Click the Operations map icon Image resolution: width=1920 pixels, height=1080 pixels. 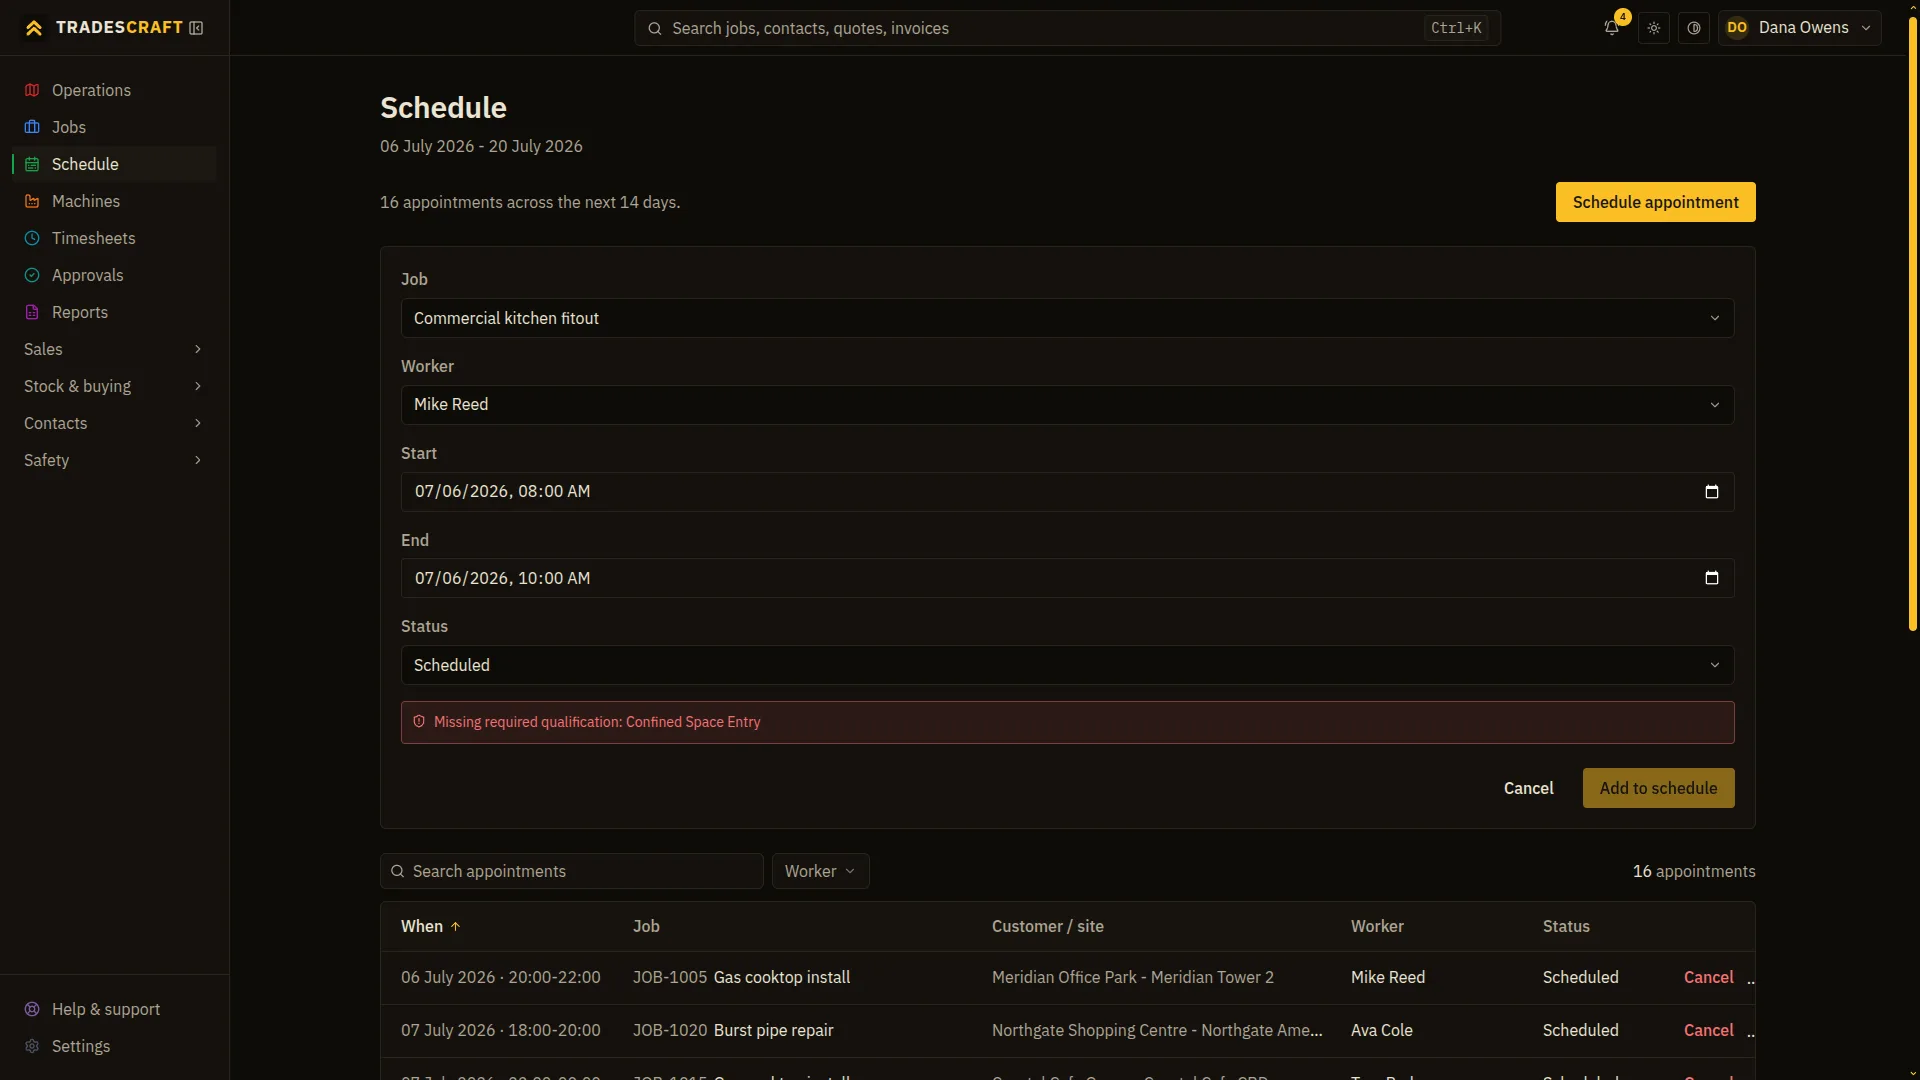[32, 90]
